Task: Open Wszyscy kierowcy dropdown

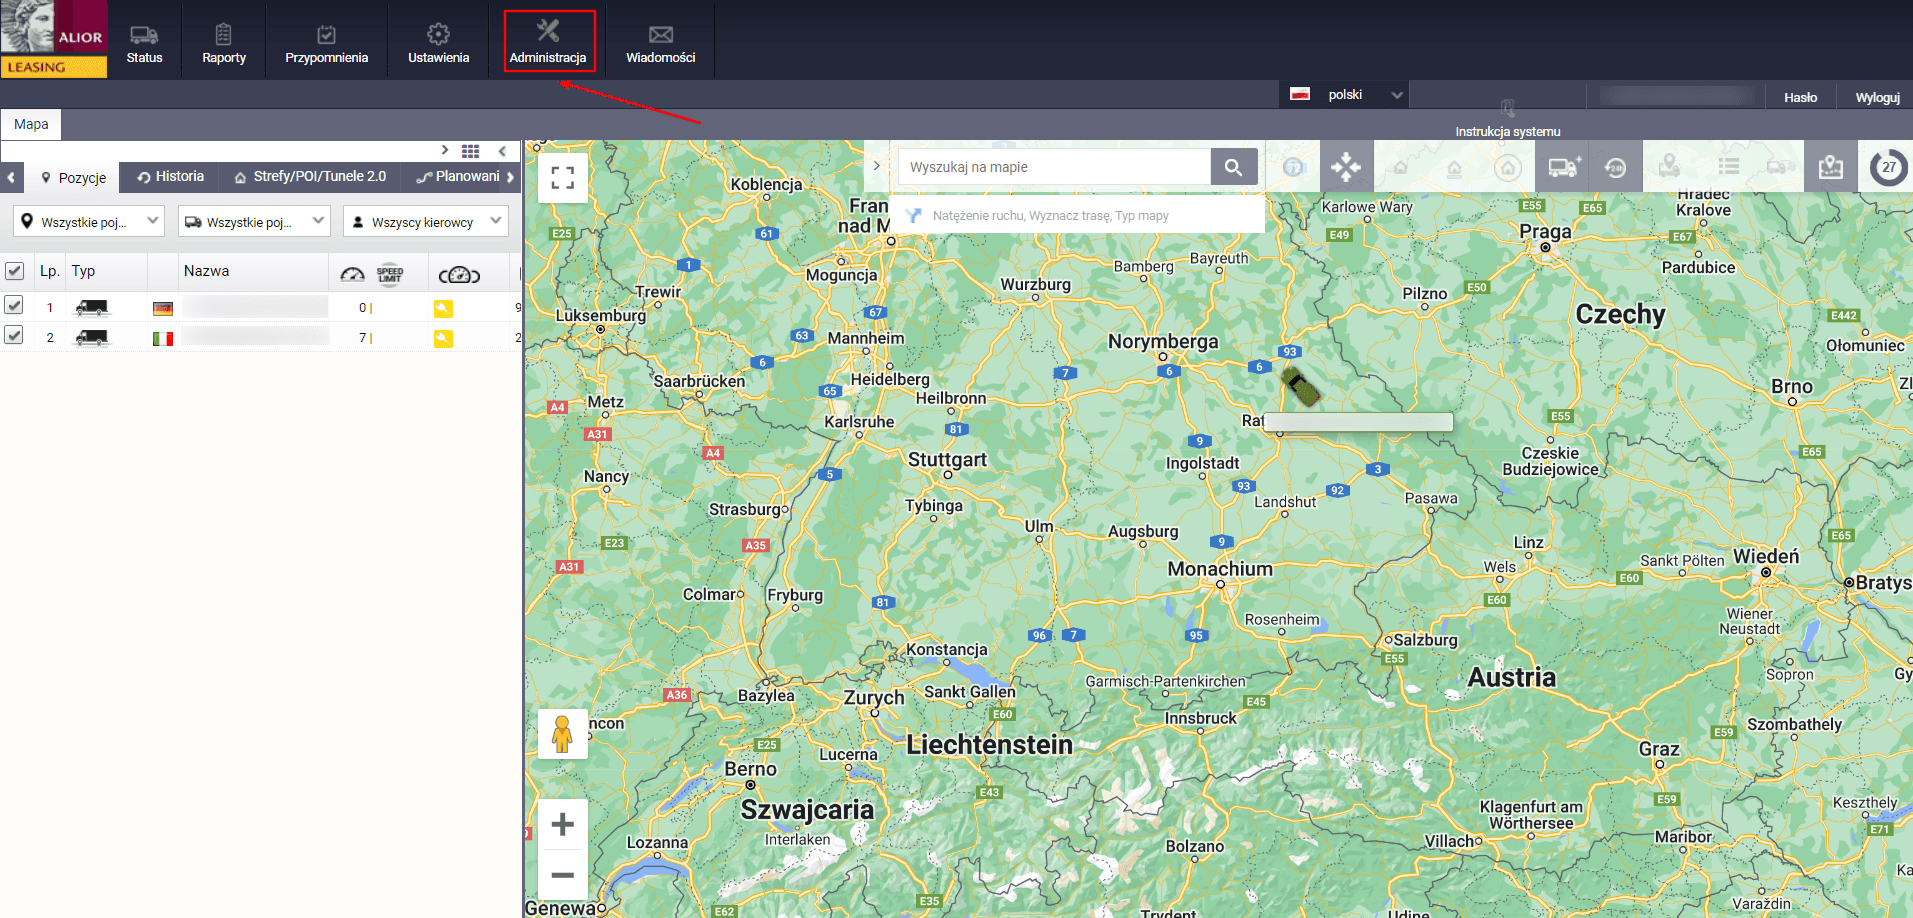Action: tap(425, 221)
